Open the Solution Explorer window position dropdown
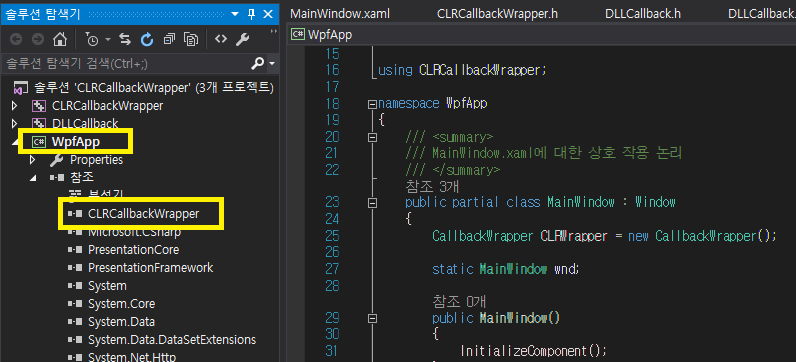Viewport: 796px width, 362px height. coord(235,14)
